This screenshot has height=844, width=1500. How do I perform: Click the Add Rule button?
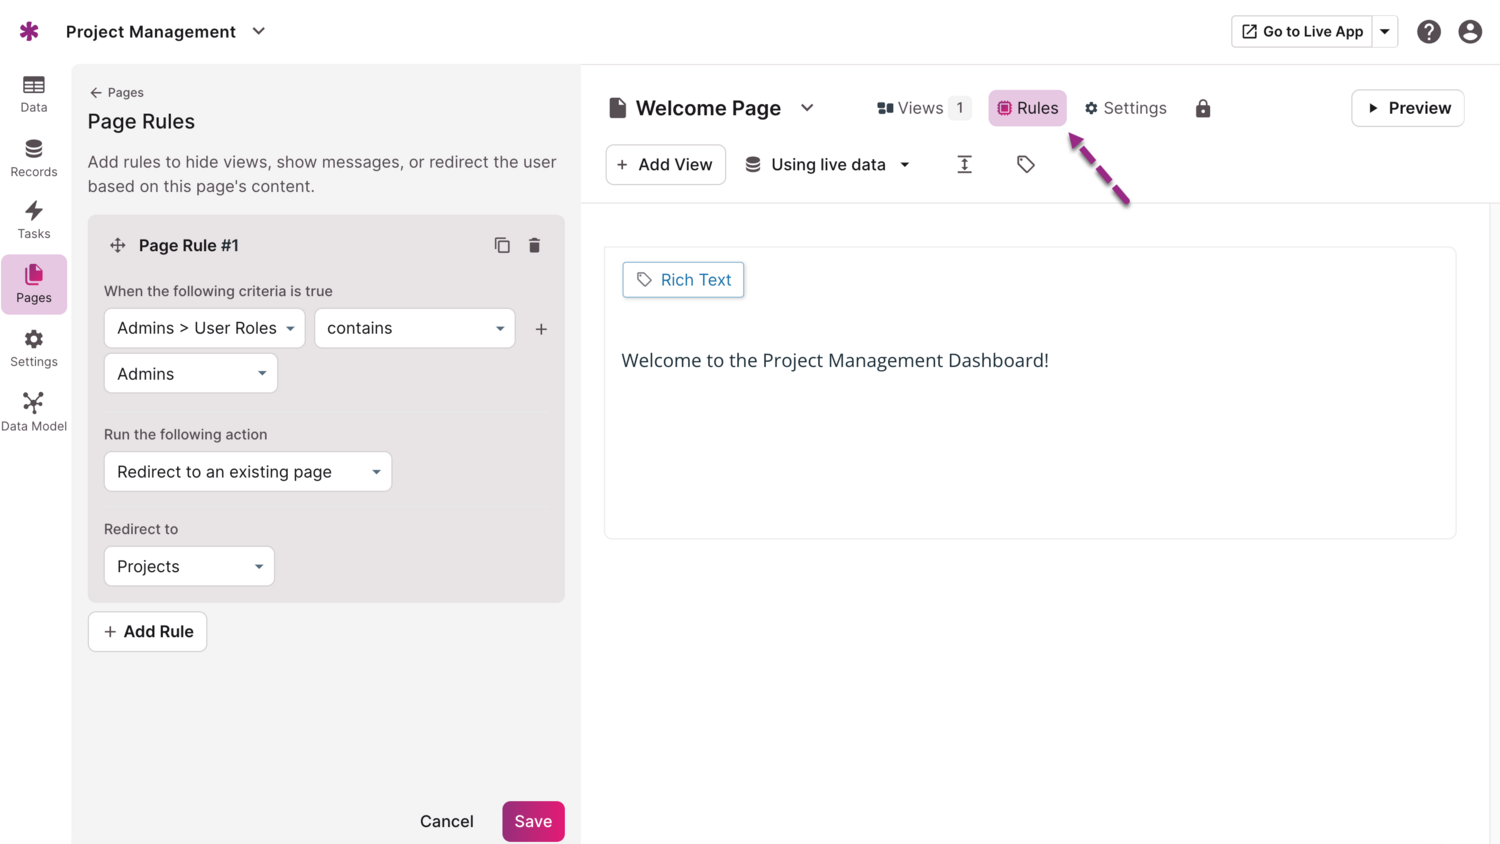[x=148, y=631]
